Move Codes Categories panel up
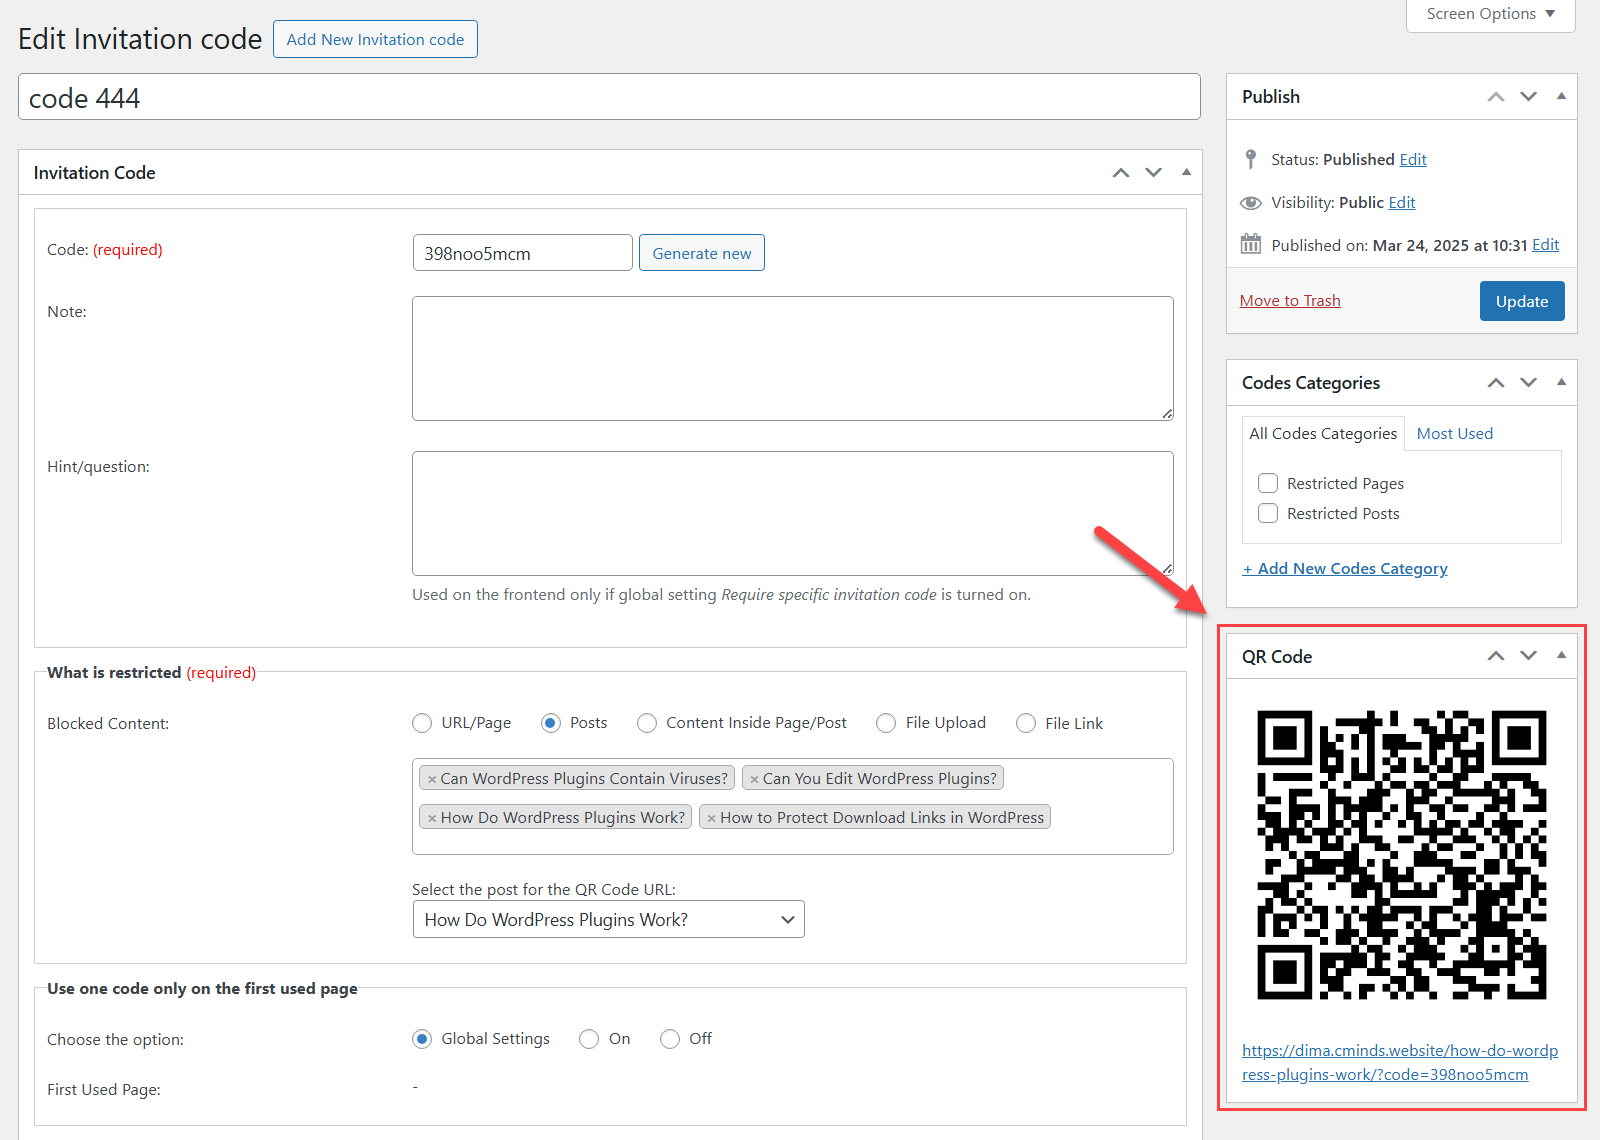The height and width of the screenshot is (1140, 1600). [x=1496, y=383]
